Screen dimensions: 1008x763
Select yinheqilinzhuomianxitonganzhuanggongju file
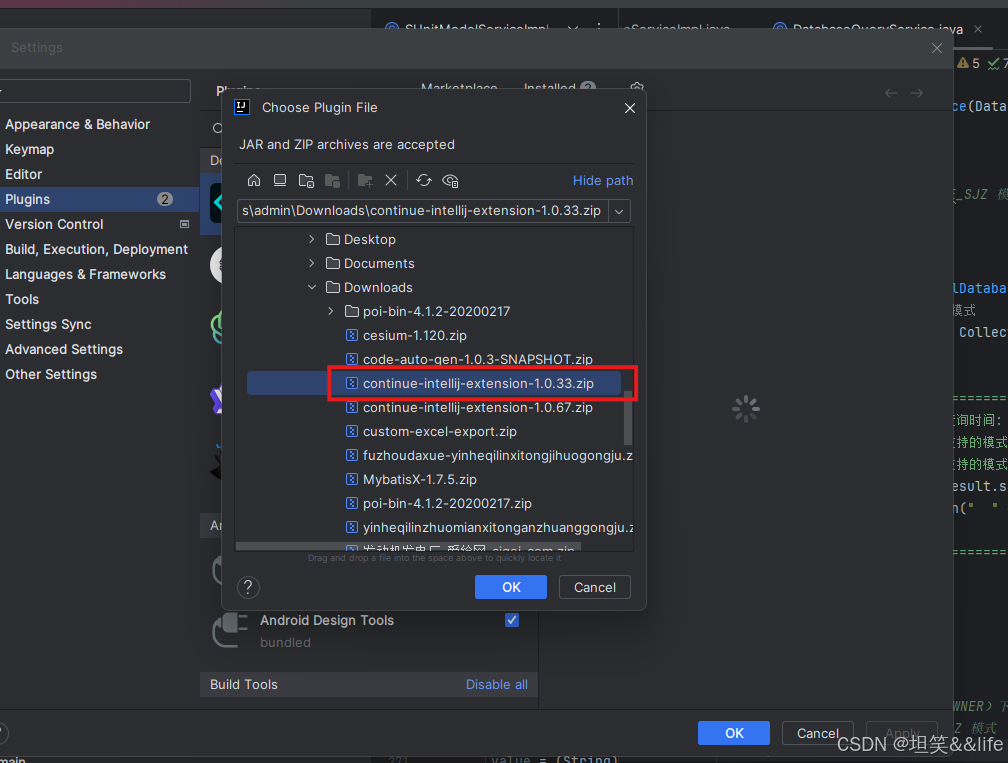pyautogui.click(x=489, y=527)
